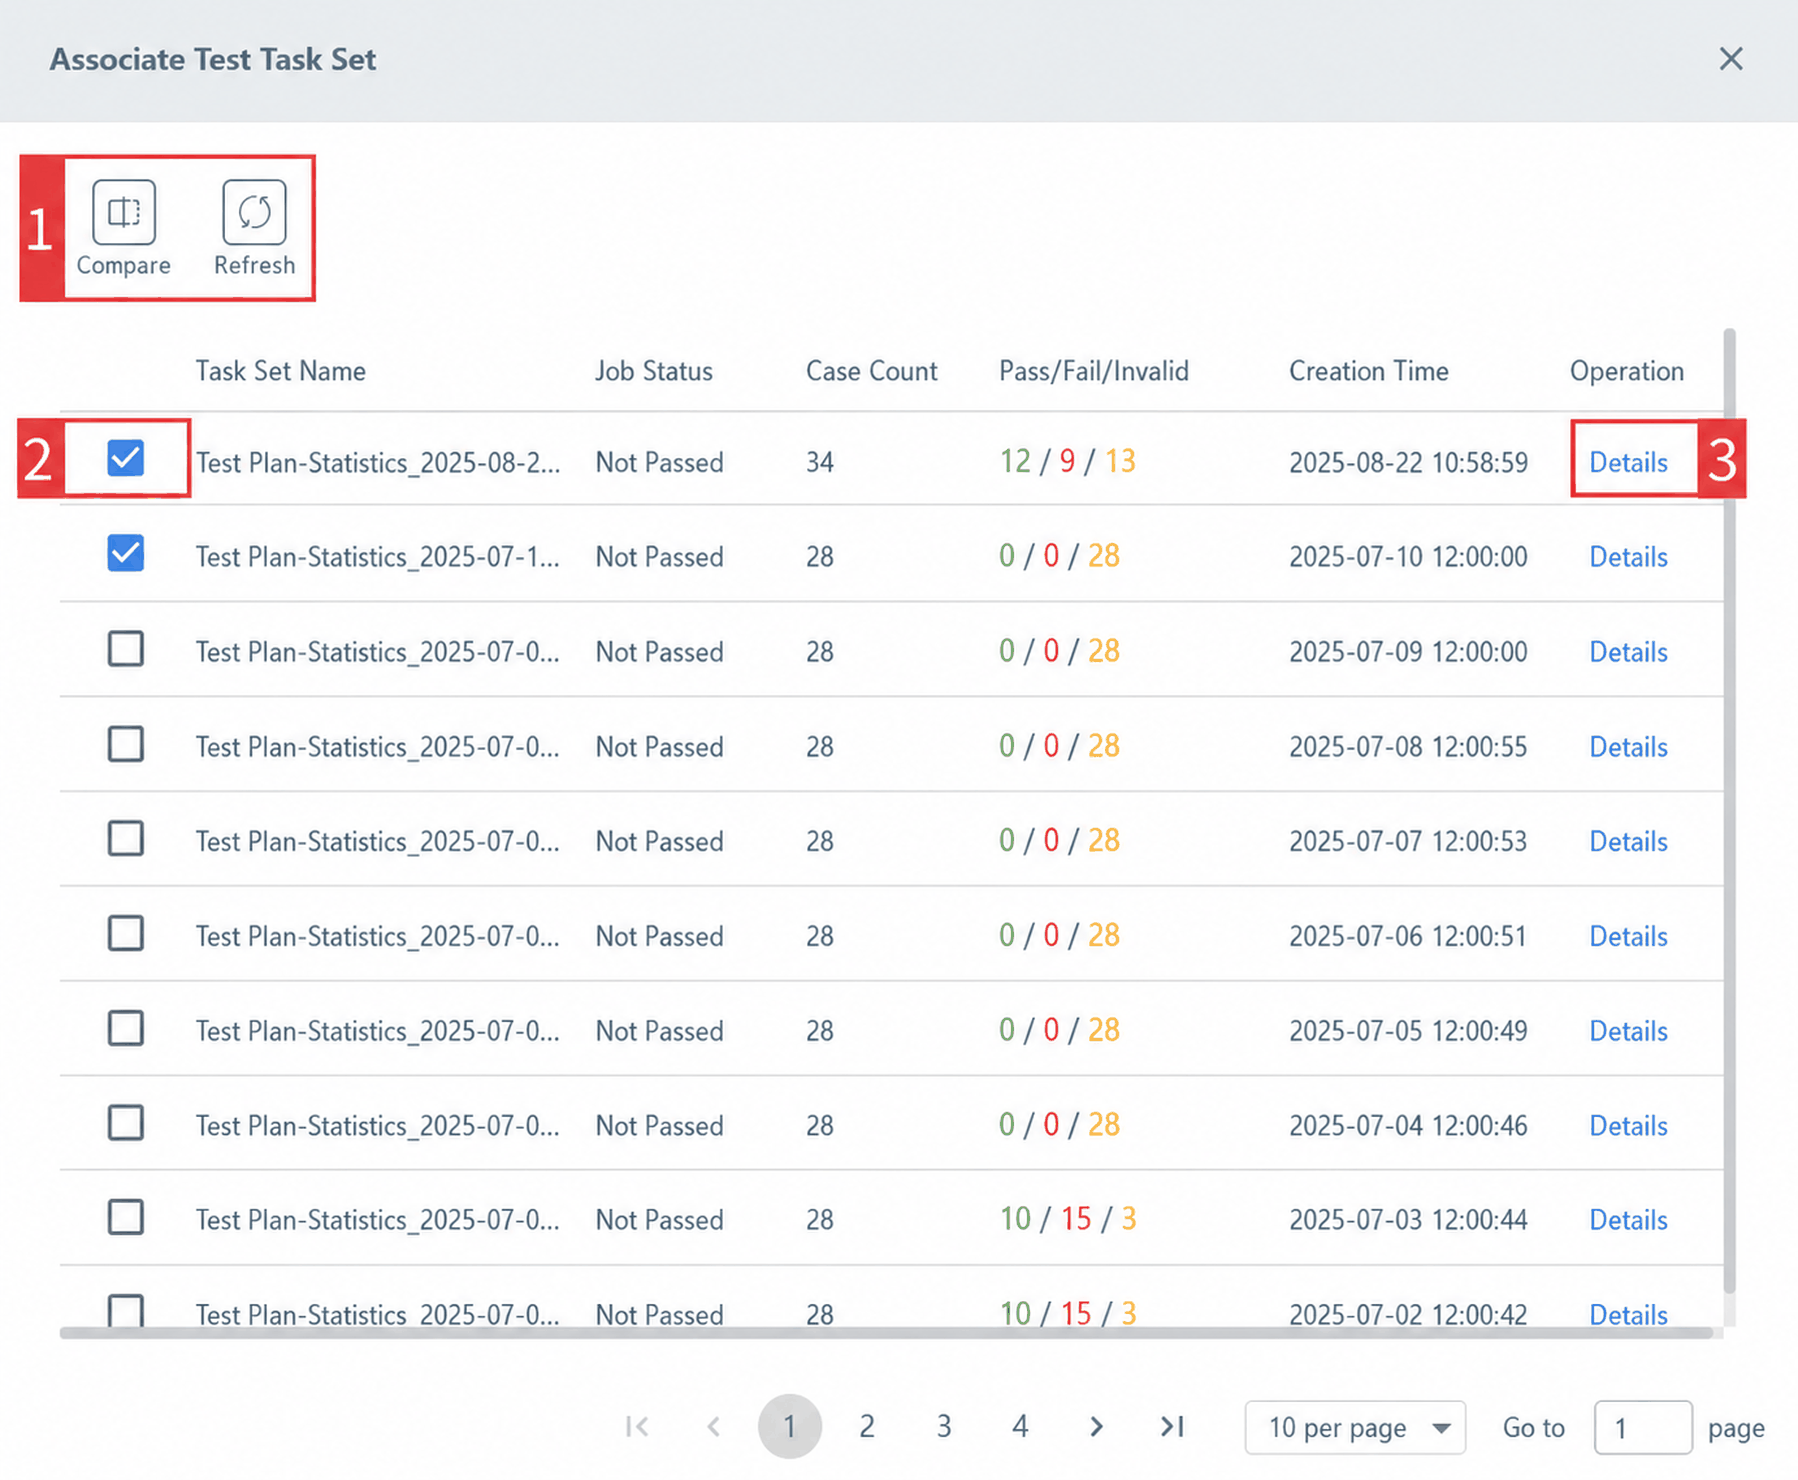This screenshot has height=1480, width=1798.
Task: Select page 1 in pagination
Action: coord(790,1426)
